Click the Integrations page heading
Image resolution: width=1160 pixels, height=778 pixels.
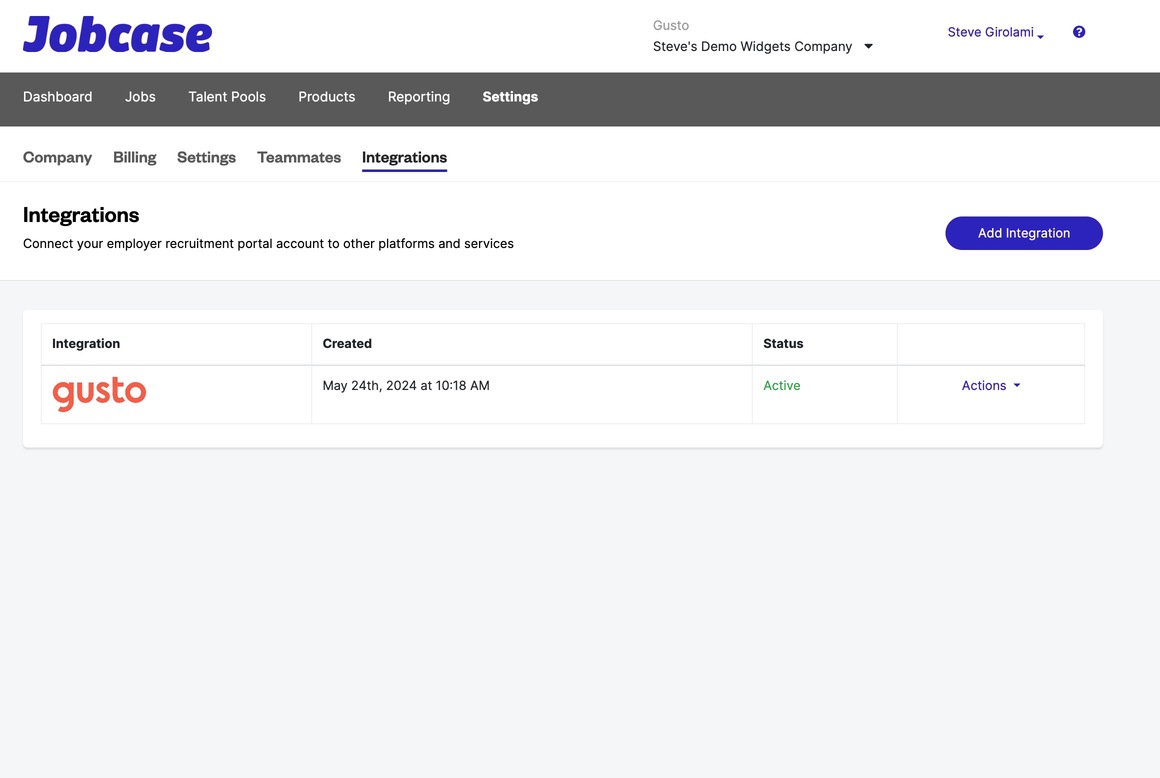[x=81, y=215]
